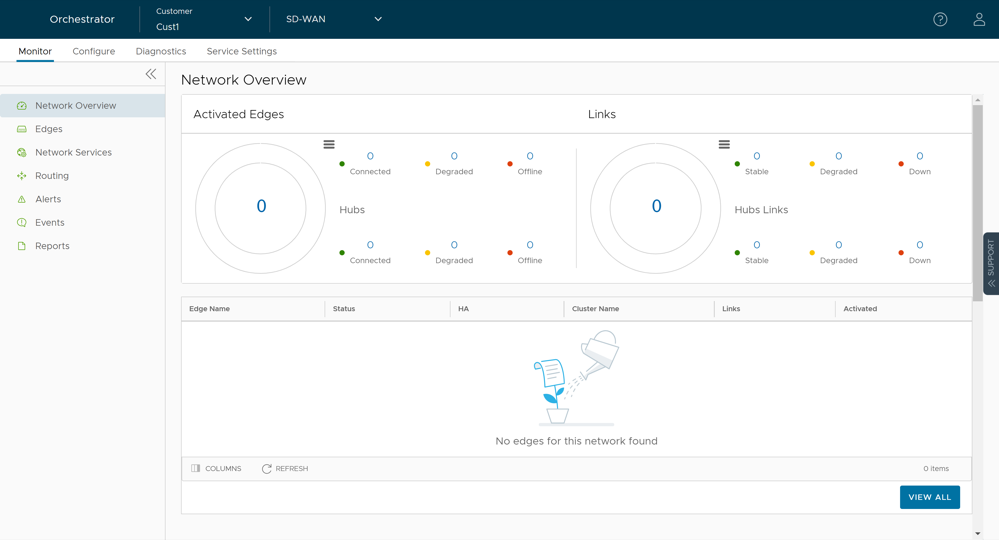Collapse the sidebar with double-chevron icon
Screen dimensions: 999x540
click(x=151, y=74)
